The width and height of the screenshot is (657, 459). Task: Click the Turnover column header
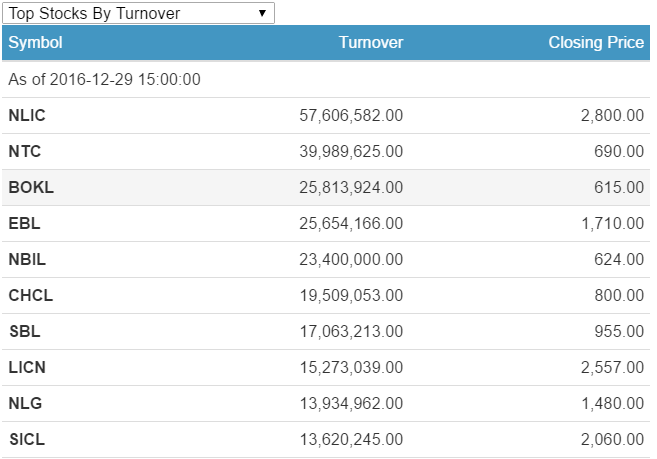(371, 42)
